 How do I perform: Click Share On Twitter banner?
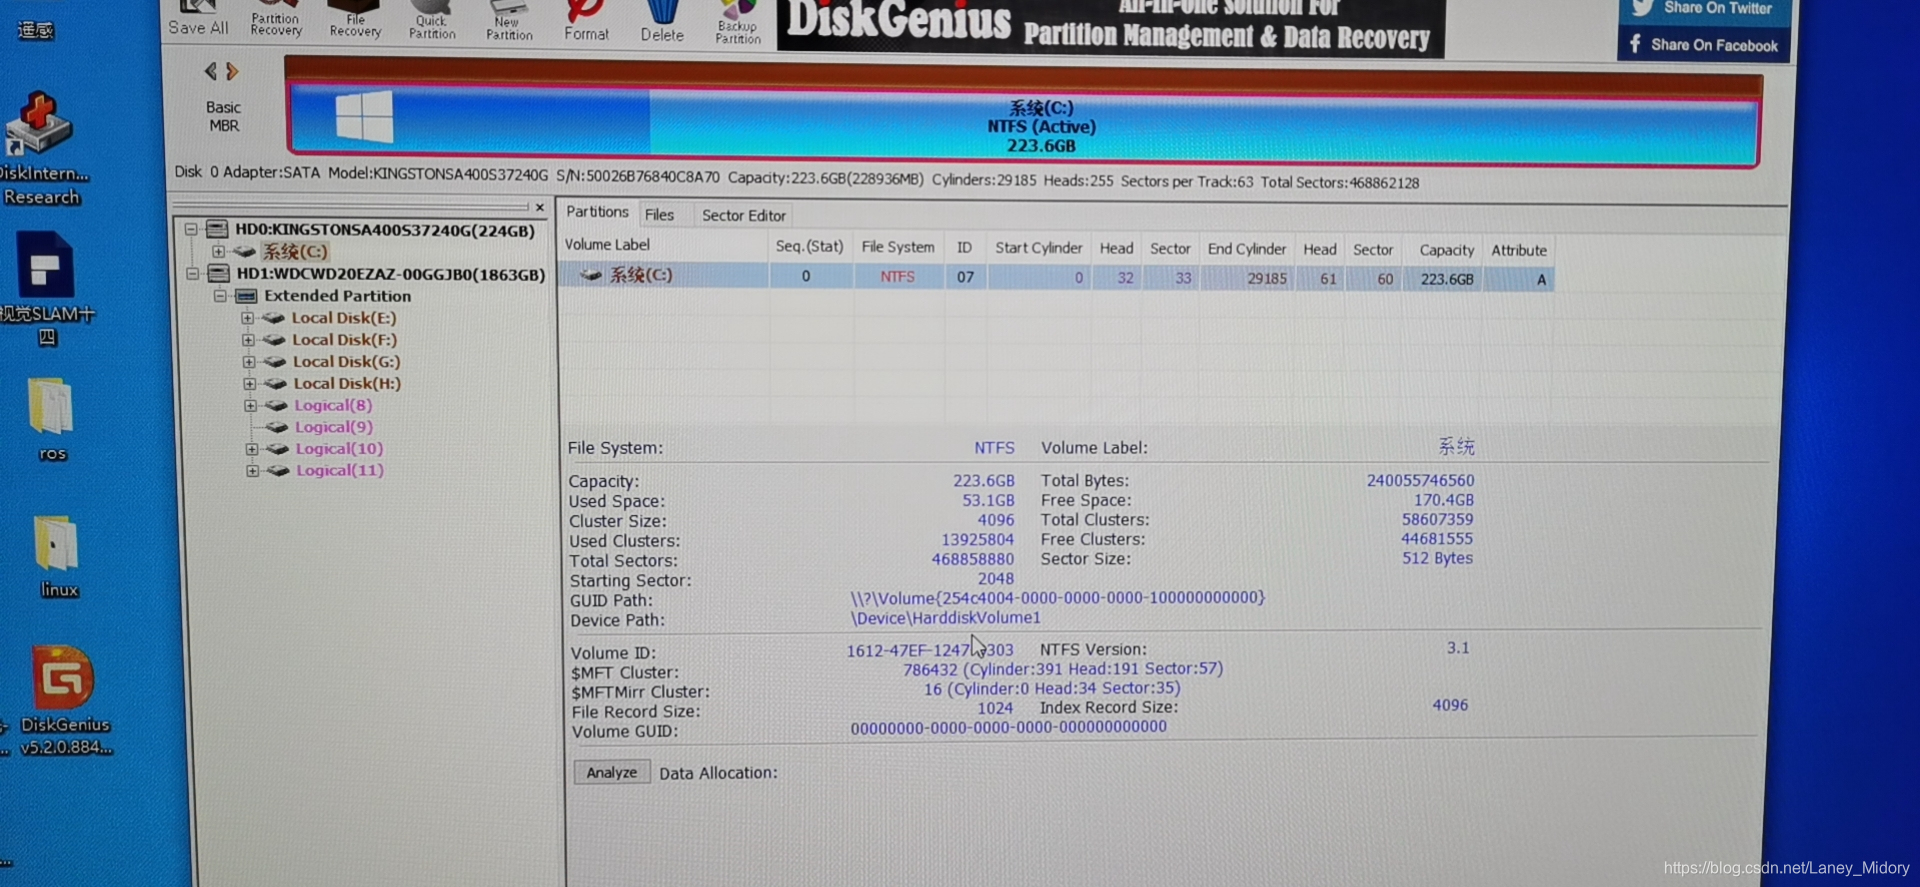(x=1704, y=9)
